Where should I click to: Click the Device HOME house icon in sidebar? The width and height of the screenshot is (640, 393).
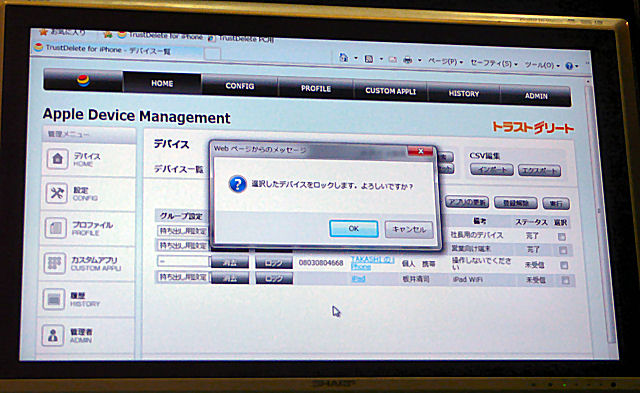[57, 158]
